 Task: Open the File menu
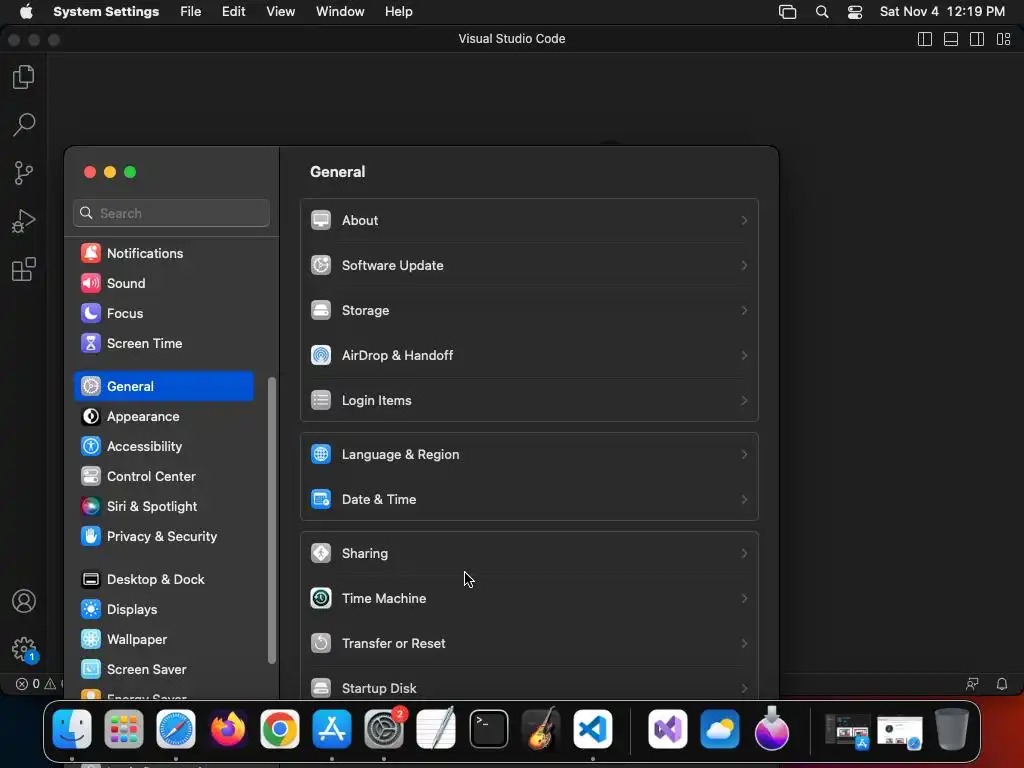click(x=191, y=12)
